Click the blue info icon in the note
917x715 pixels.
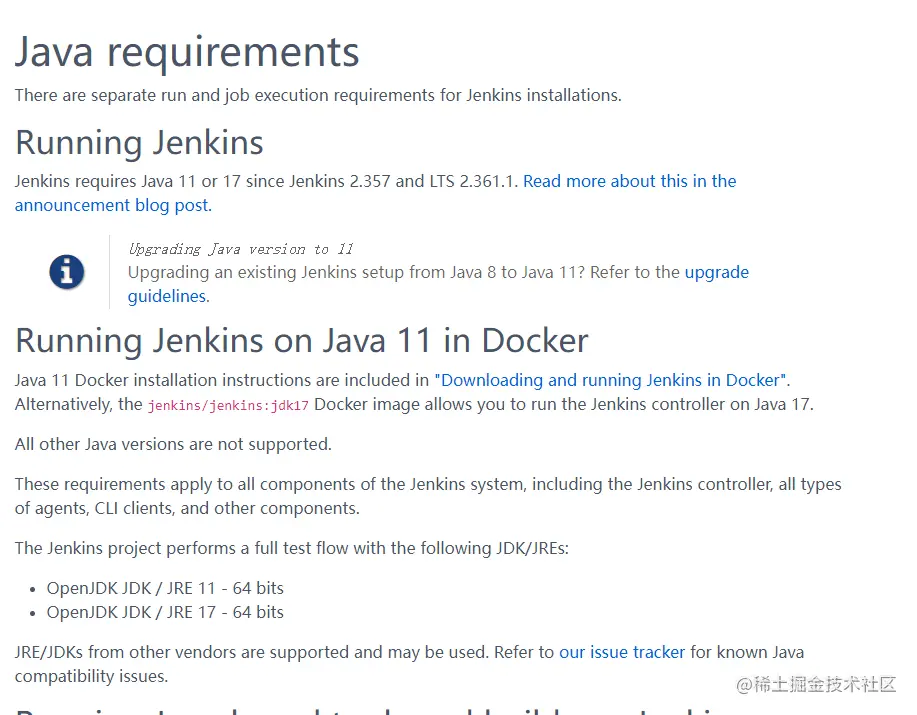coord(67,272)
